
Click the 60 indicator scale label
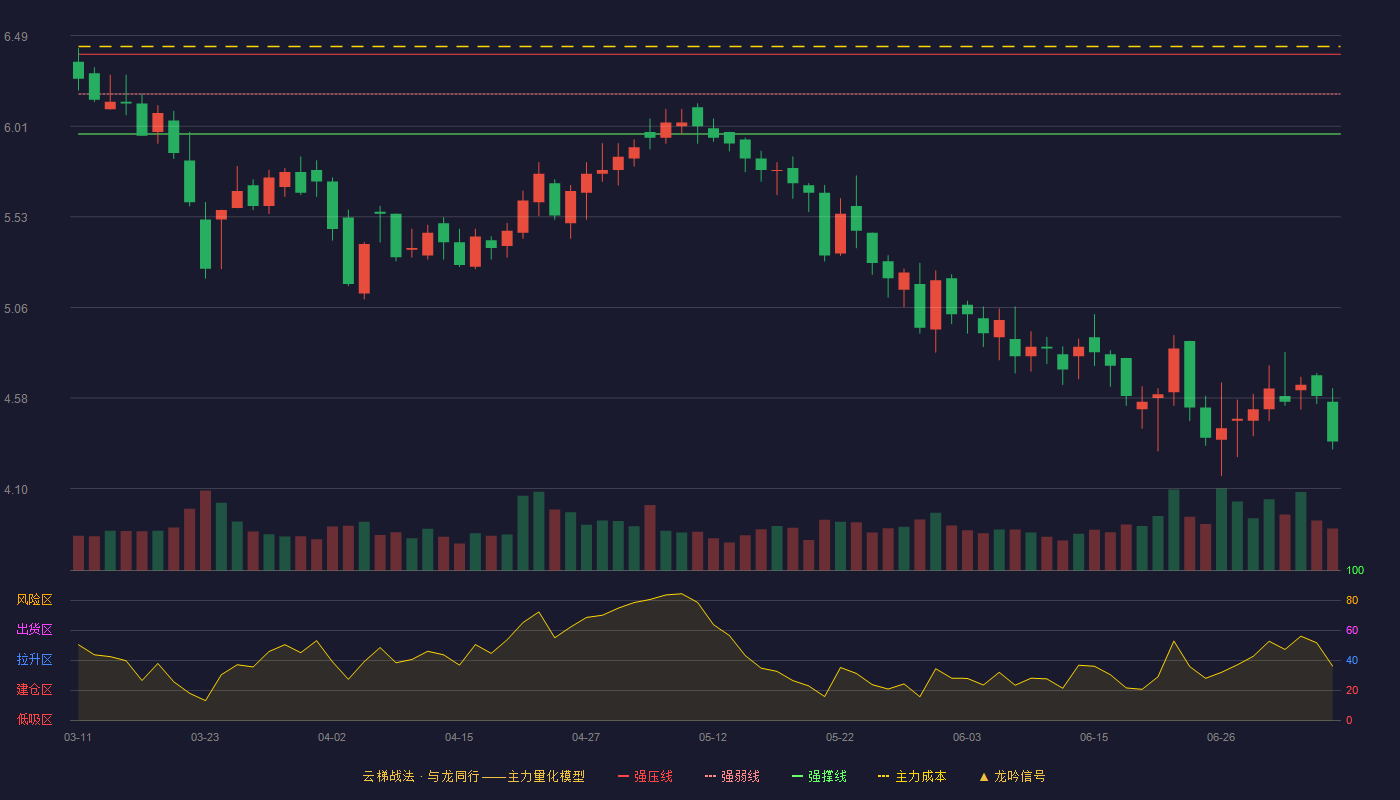tap(1352, 630)
